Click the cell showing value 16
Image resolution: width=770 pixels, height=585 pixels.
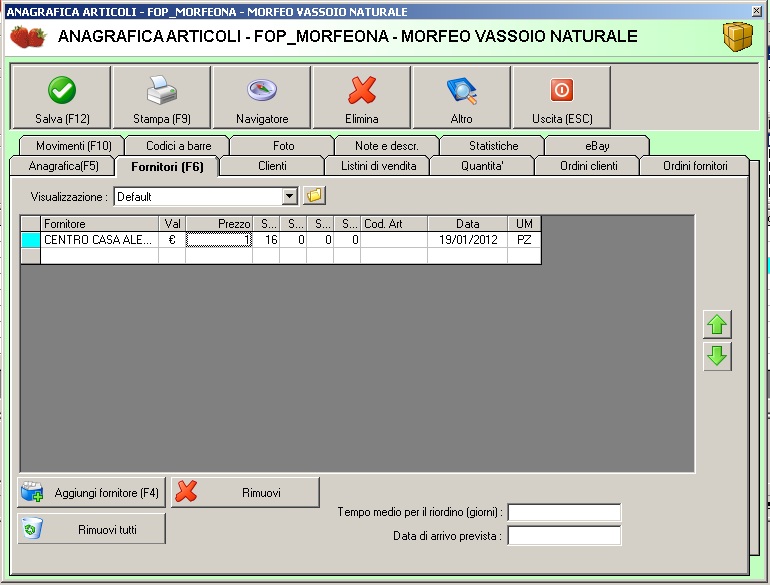(266, 240)
